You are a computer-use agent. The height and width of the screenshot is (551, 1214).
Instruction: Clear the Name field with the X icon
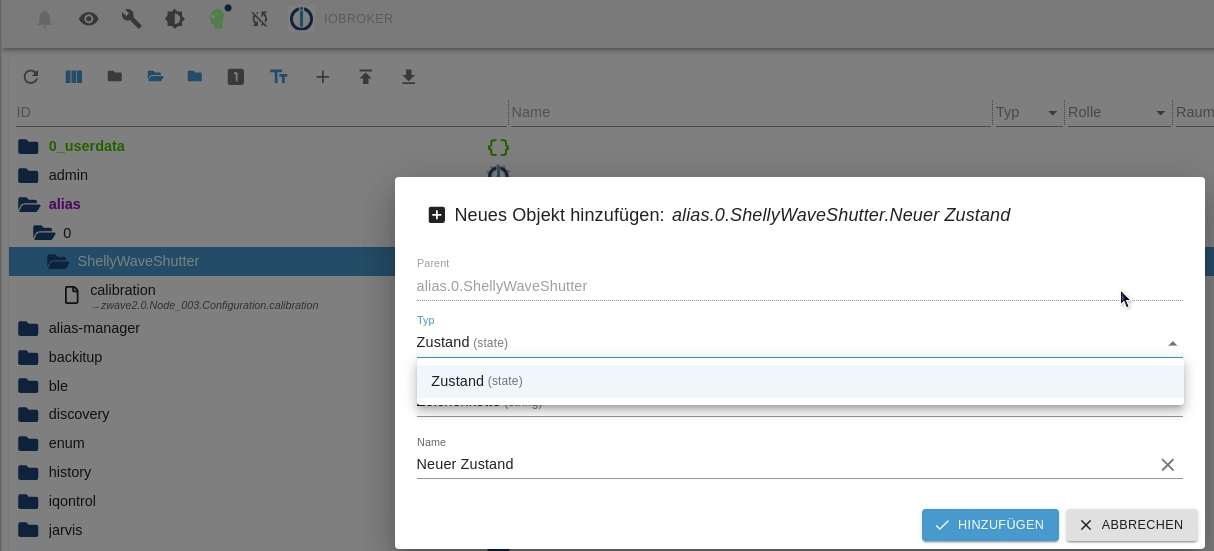[x=1167, y=465]
